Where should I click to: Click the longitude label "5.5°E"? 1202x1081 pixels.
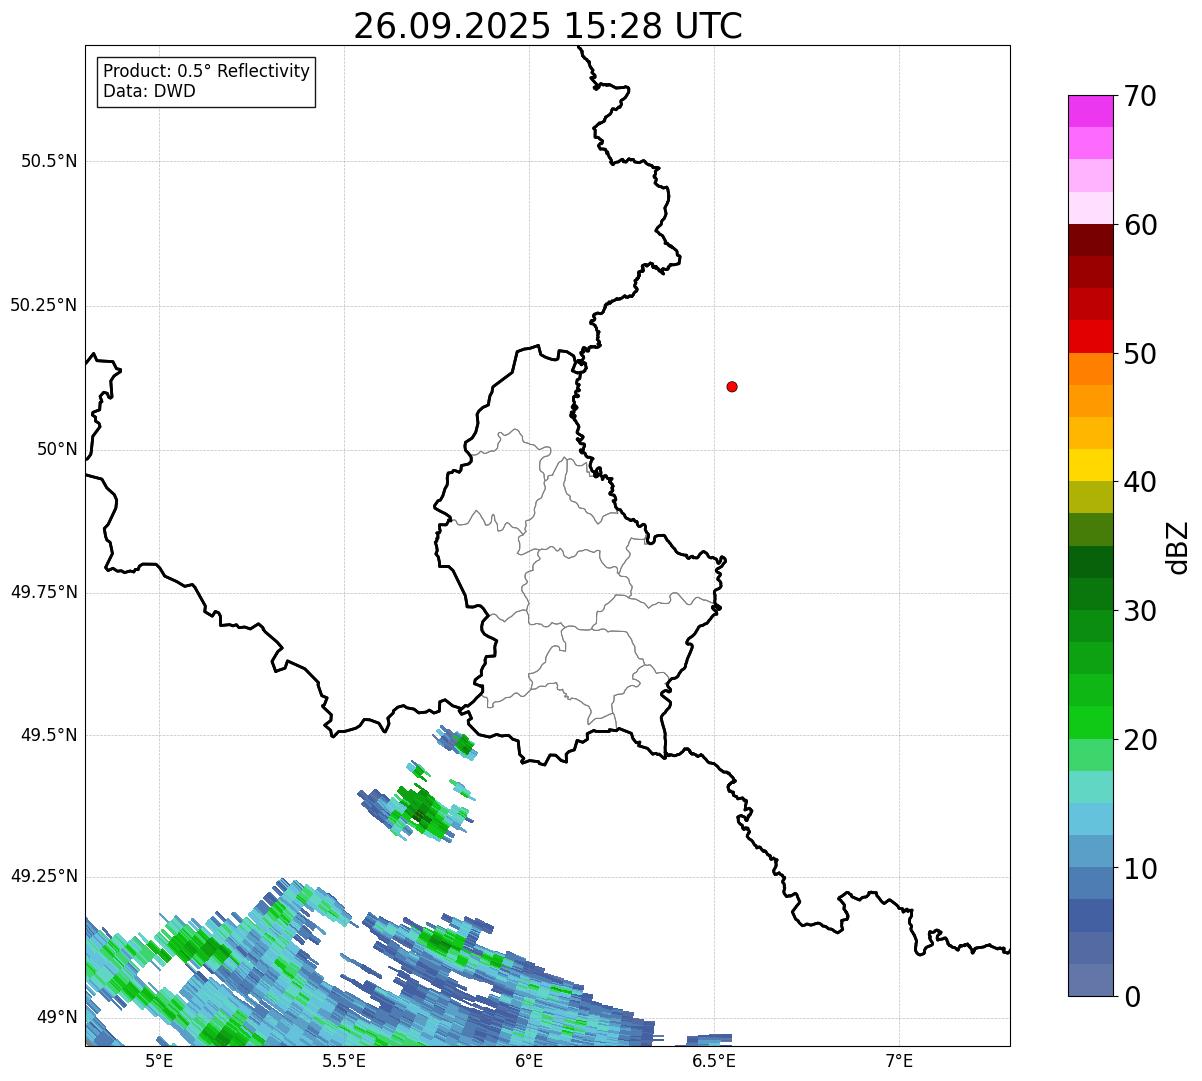pos(344,1061)
